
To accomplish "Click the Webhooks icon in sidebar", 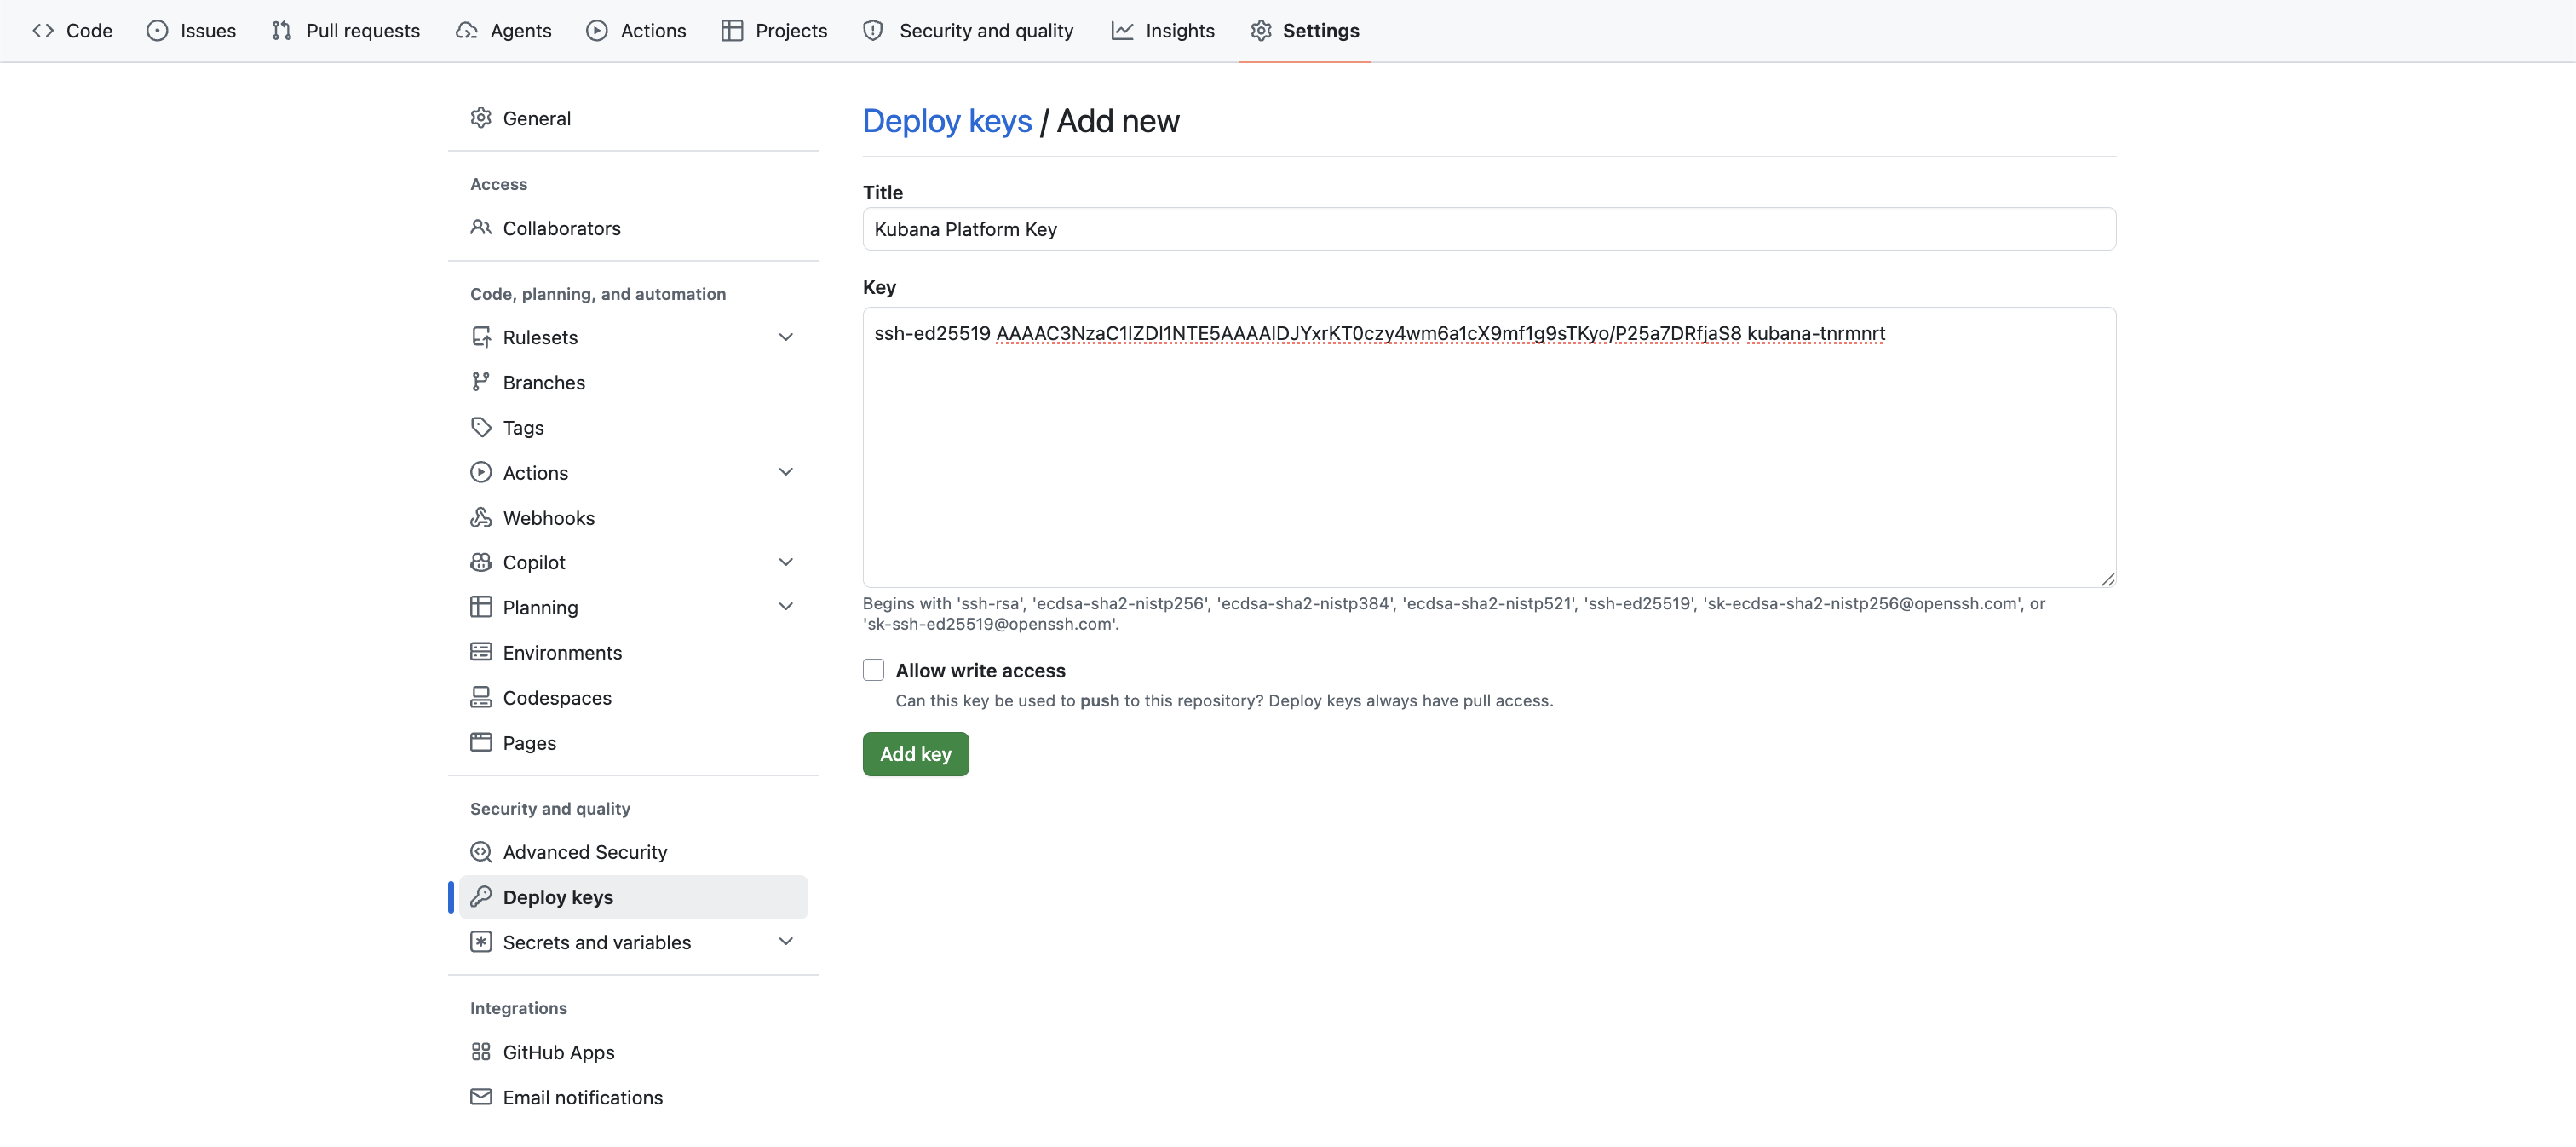I will click(481, 518).
